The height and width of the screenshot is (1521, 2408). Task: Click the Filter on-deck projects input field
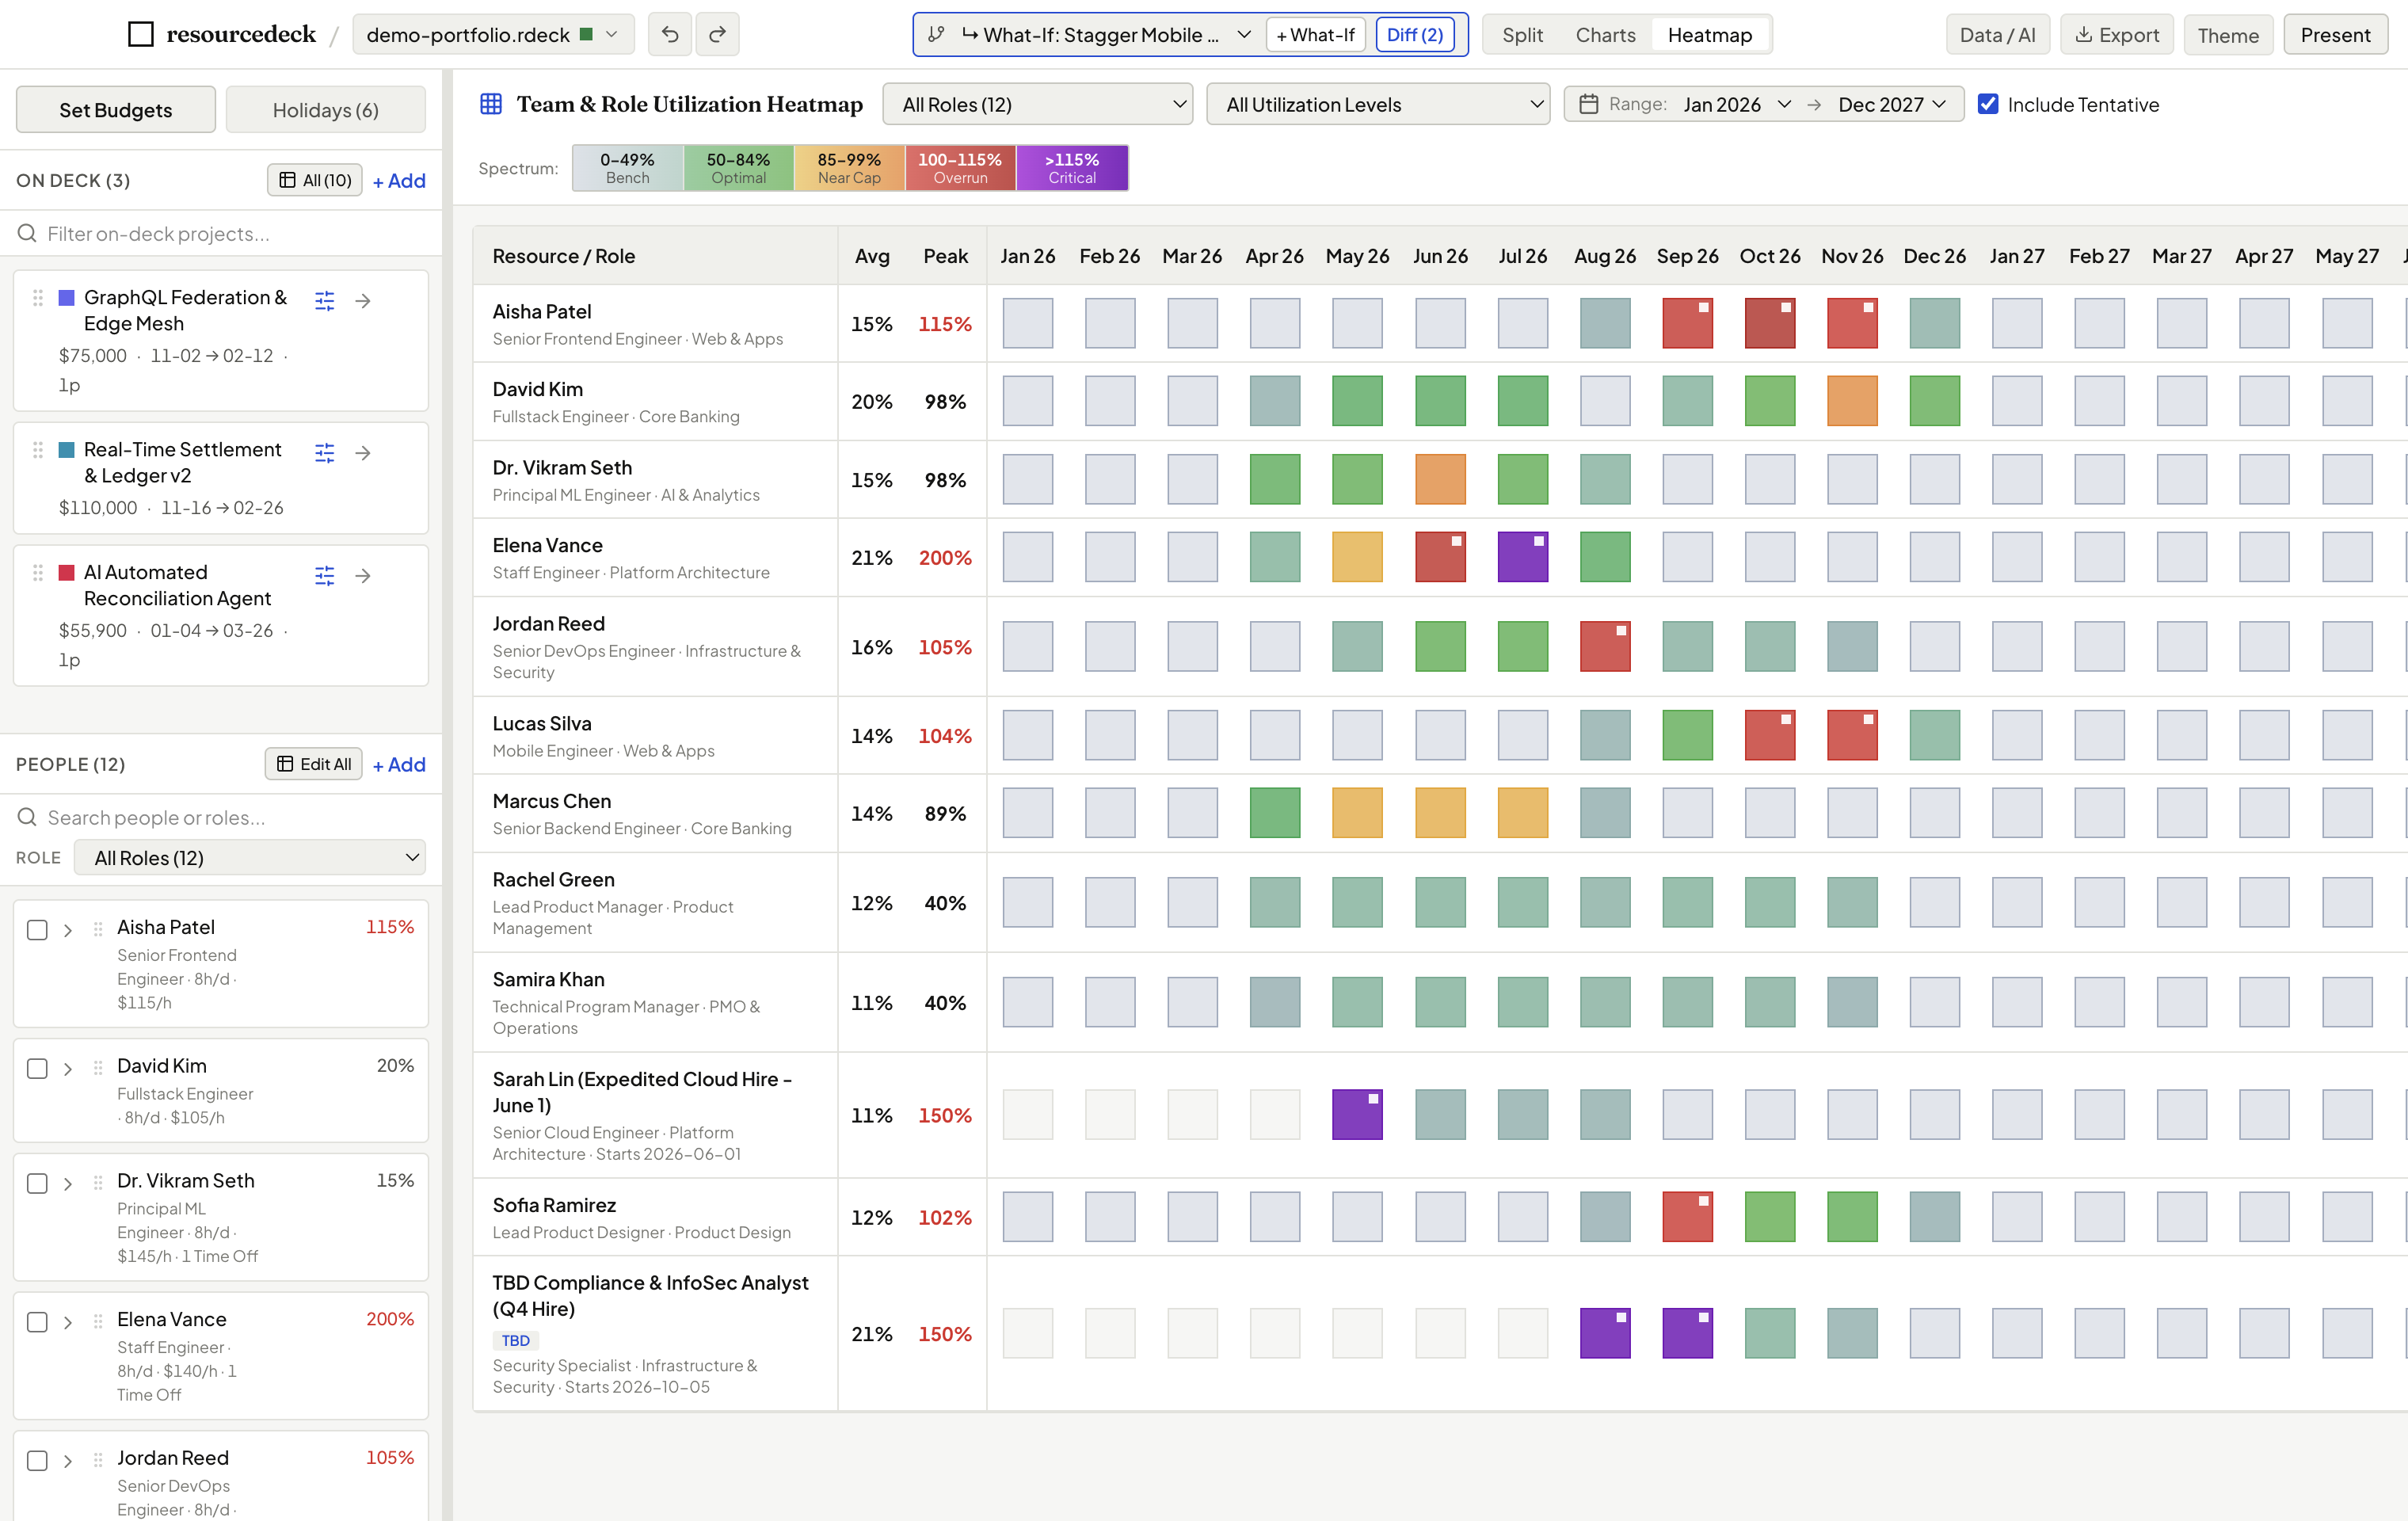[x=221, y=233]
